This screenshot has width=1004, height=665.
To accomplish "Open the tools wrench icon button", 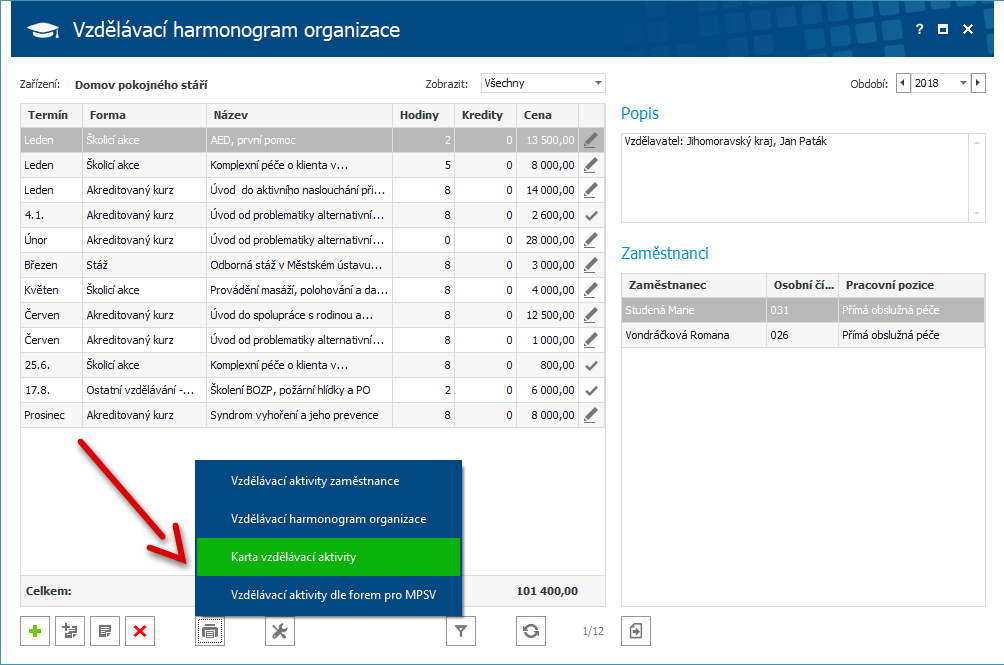I will pyautogui.click(x=280, y=631).
